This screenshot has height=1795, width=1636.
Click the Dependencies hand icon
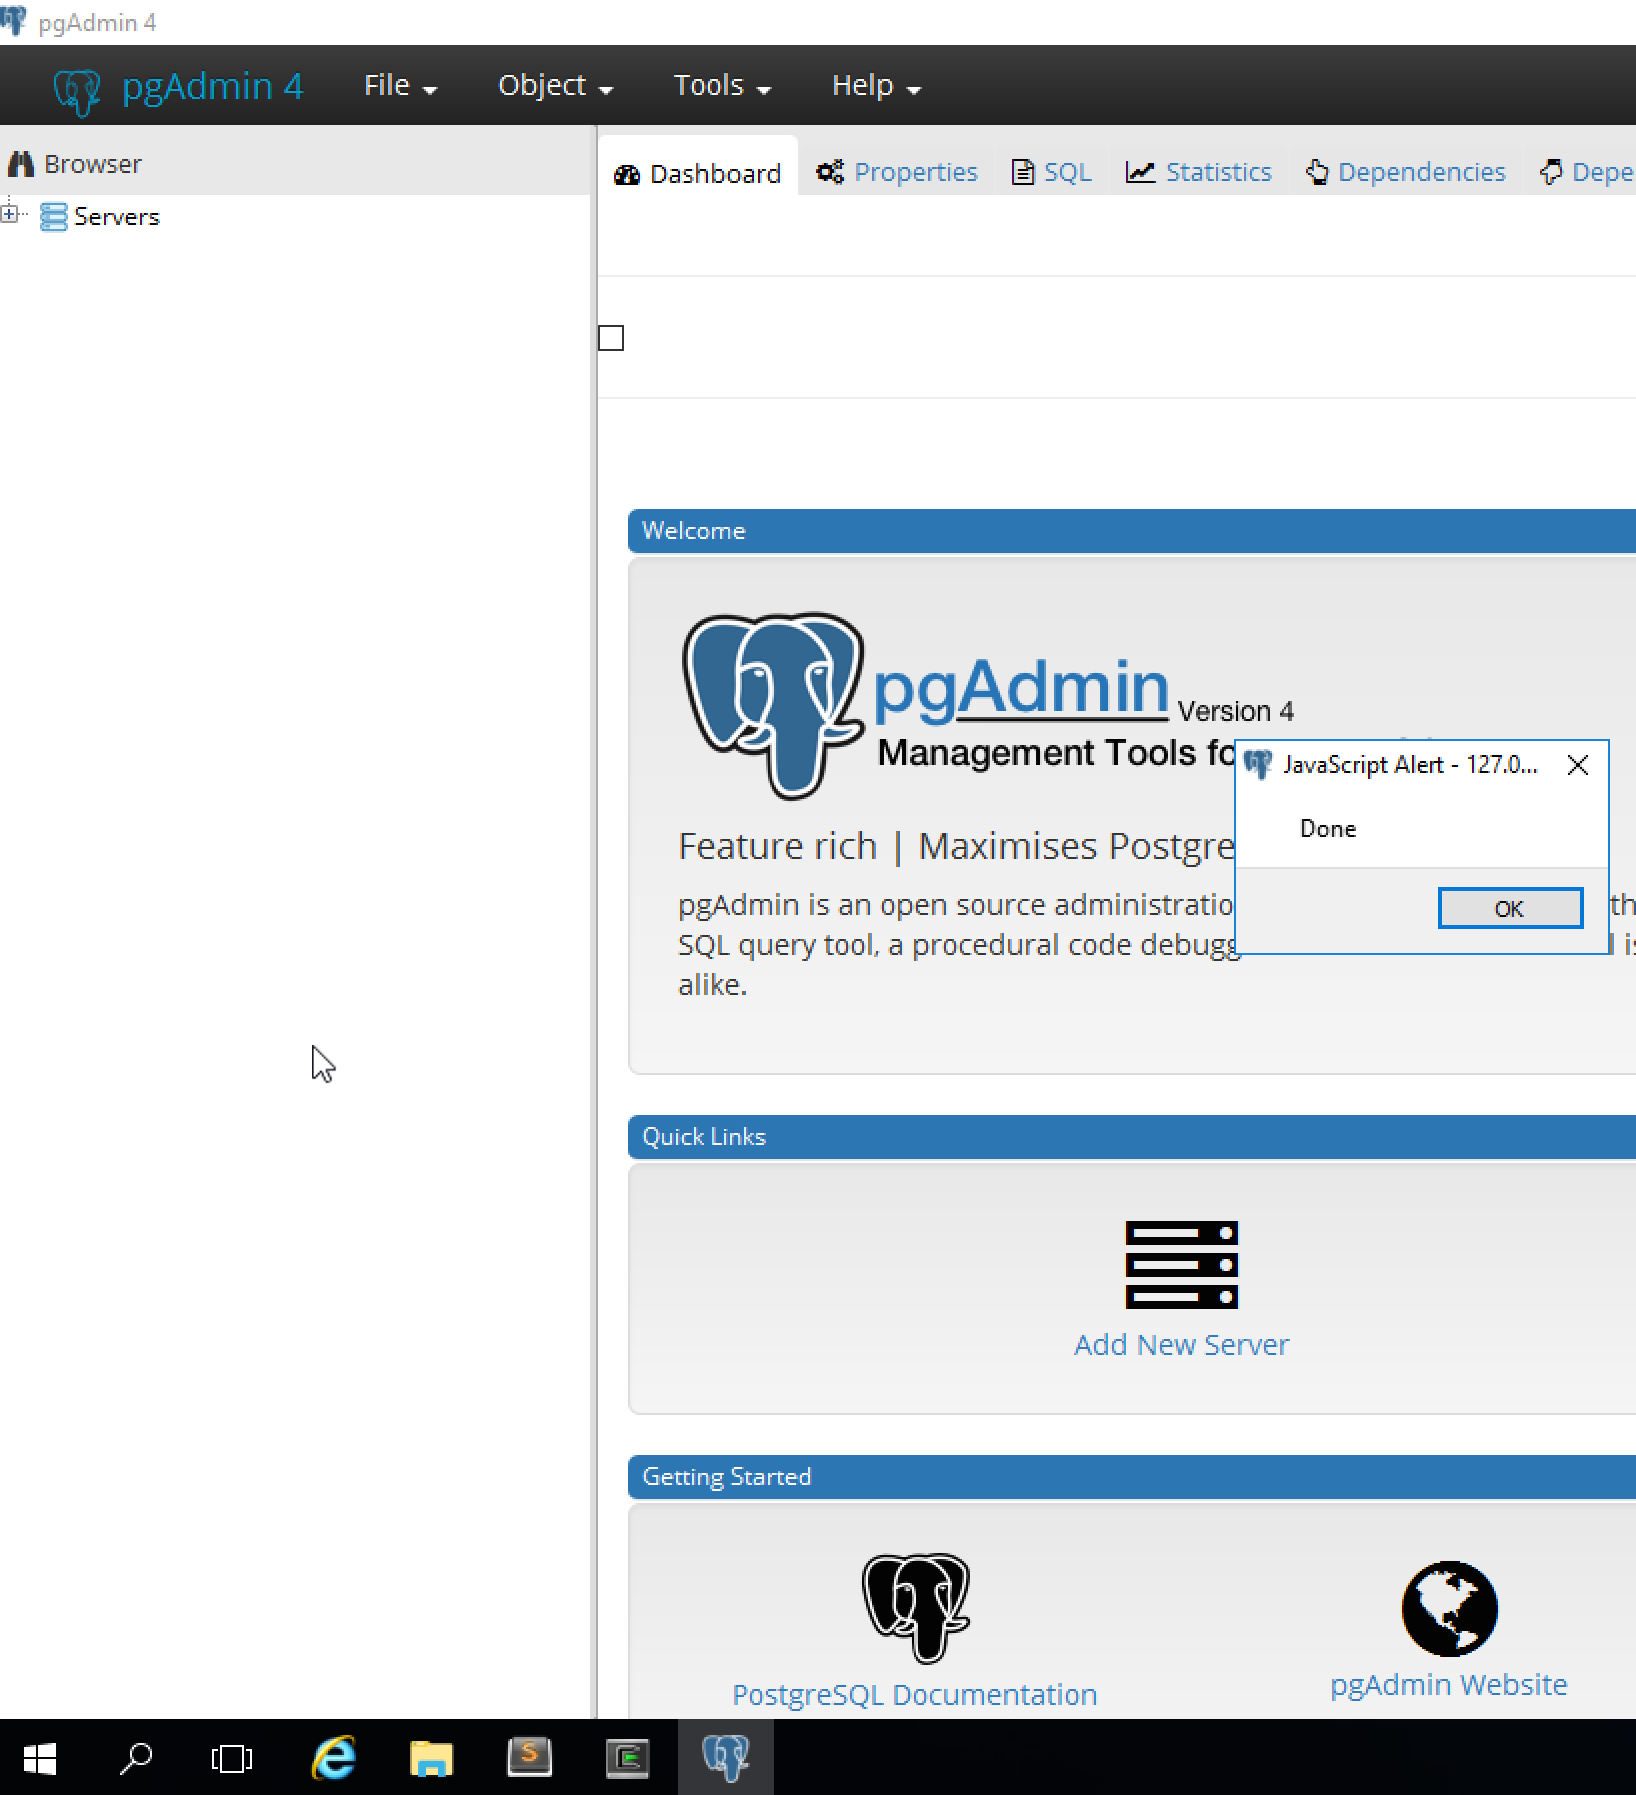point(1318,172)
